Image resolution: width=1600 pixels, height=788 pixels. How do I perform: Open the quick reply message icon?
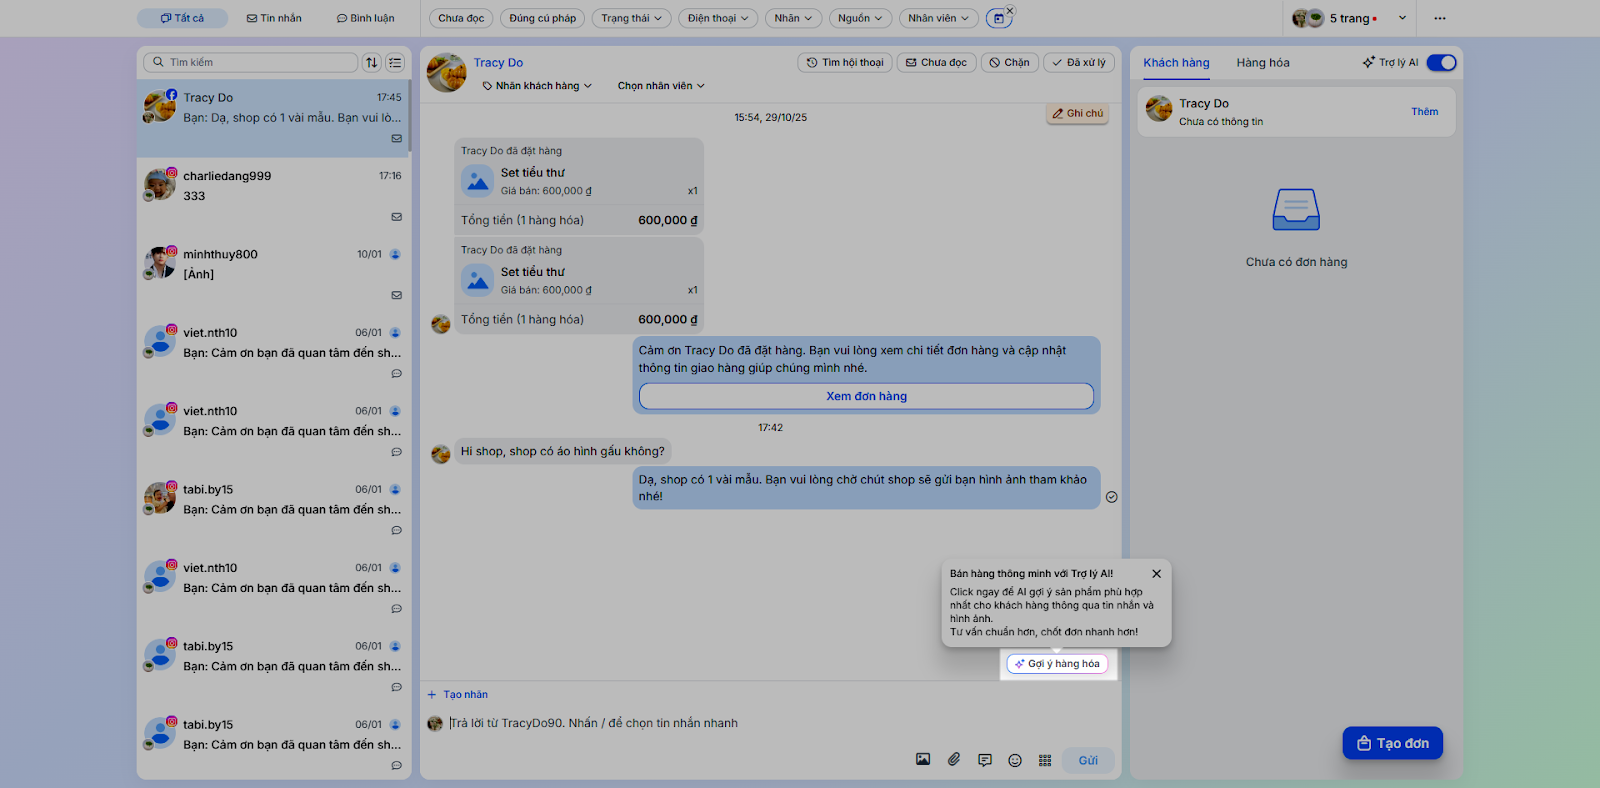tap(985, 760)
